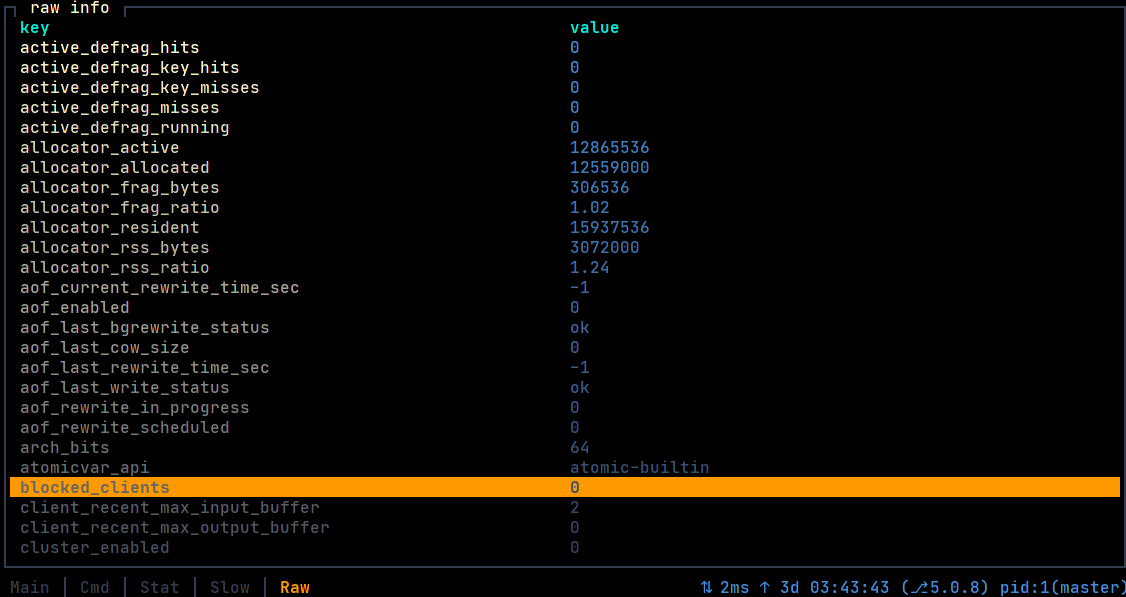Select the aof_last_bgrewrite_status row
Image resolution: width=1126 pixels, height=597 pixels.
coord(565,328)
